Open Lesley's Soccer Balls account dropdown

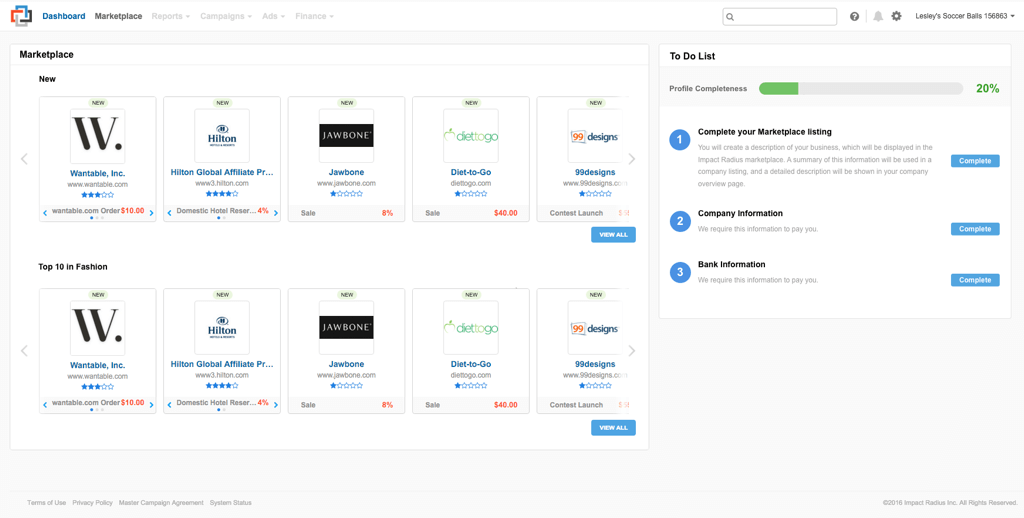click(x=964, y=16)
